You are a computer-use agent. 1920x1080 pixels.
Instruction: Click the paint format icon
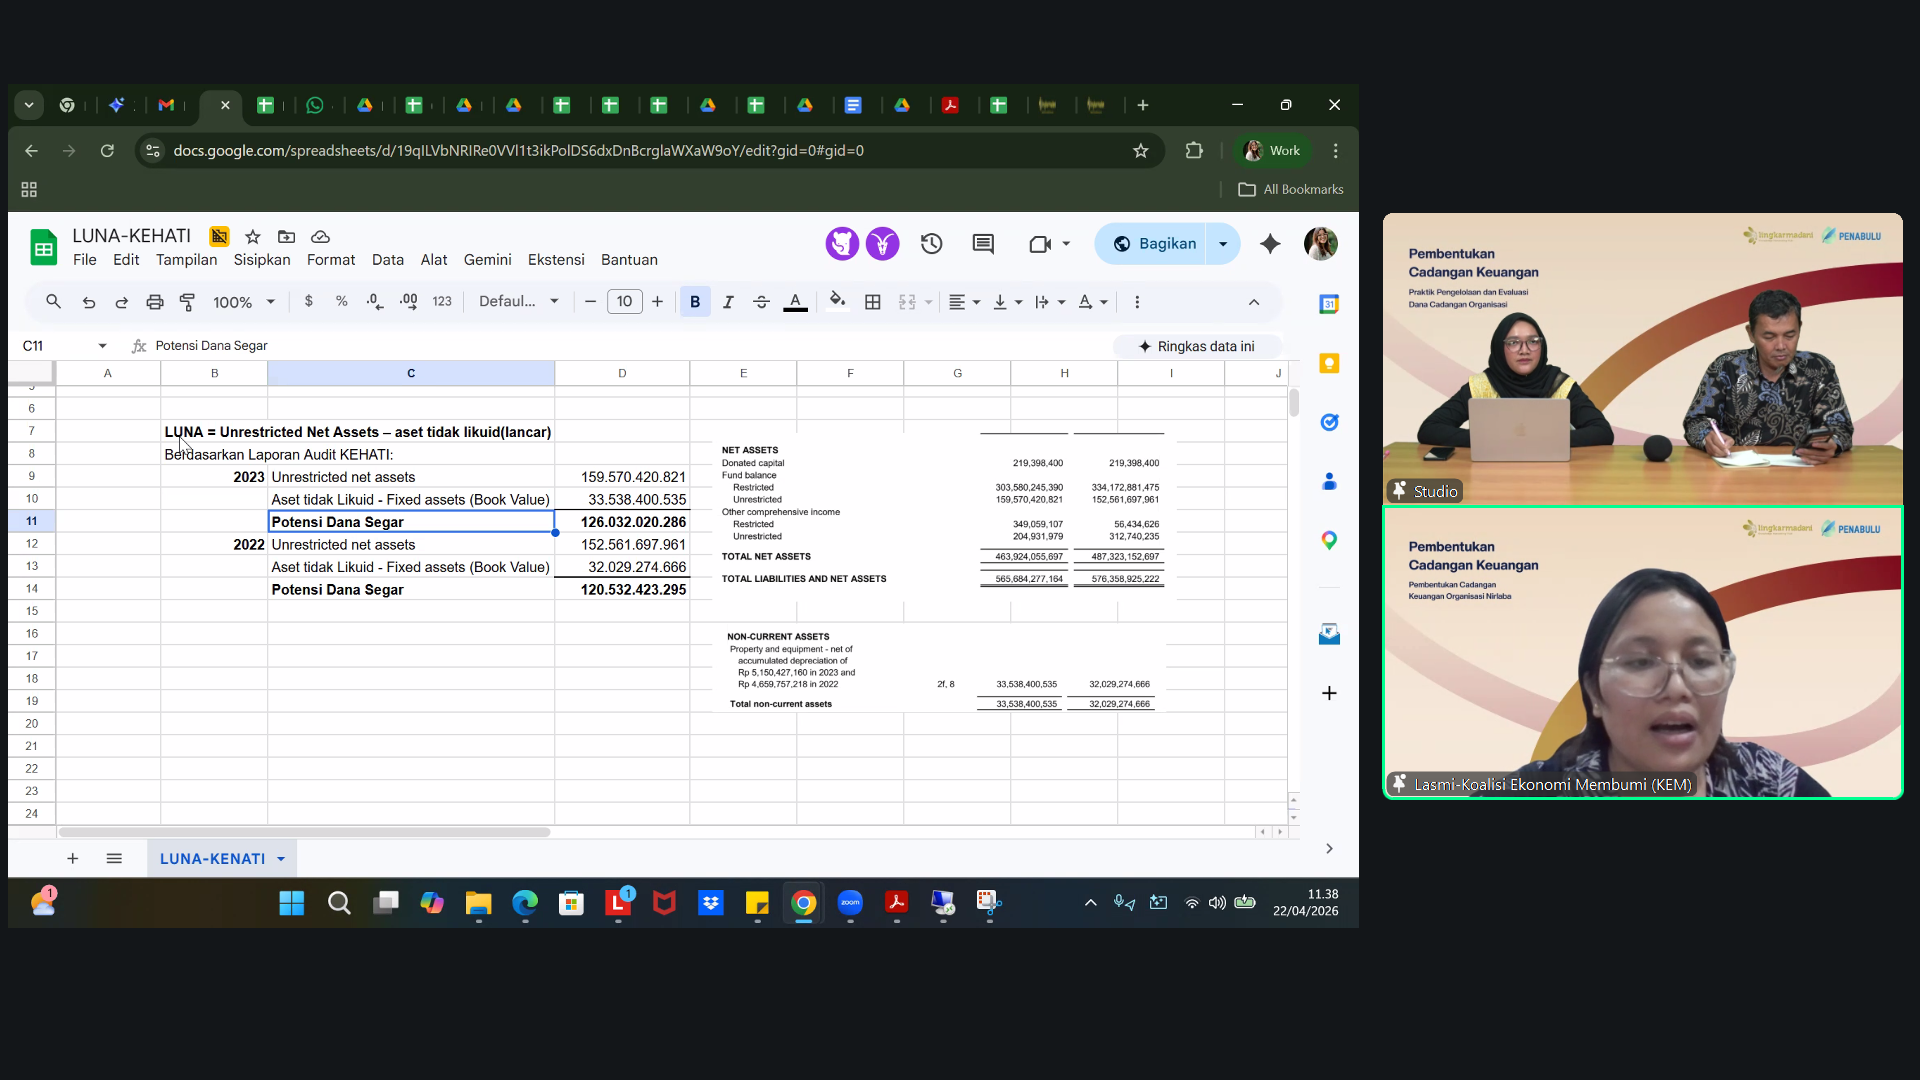187,302
